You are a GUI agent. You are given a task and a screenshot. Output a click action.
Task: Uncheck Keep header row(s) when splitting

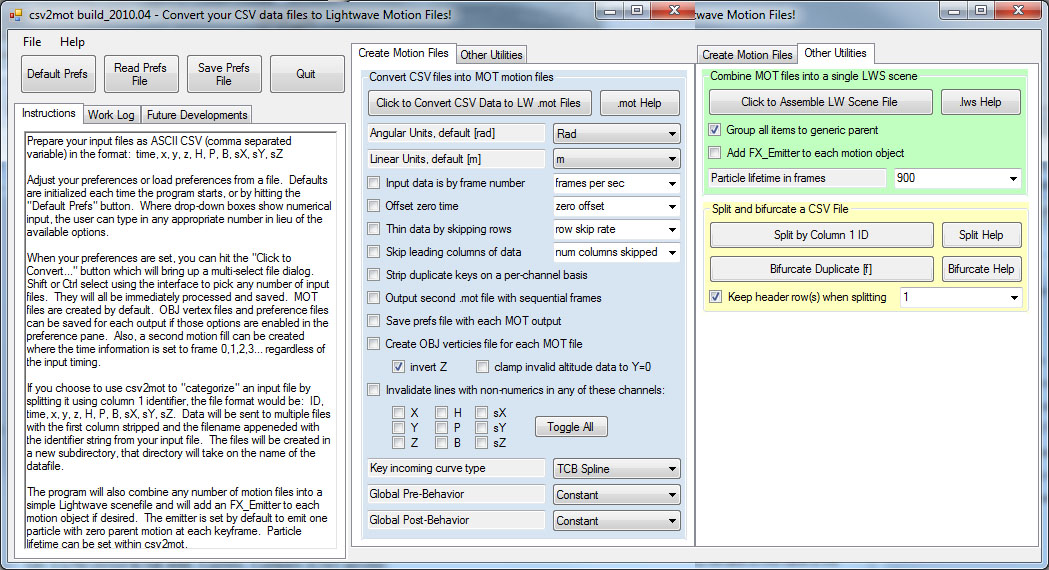[x=716, y=296]
